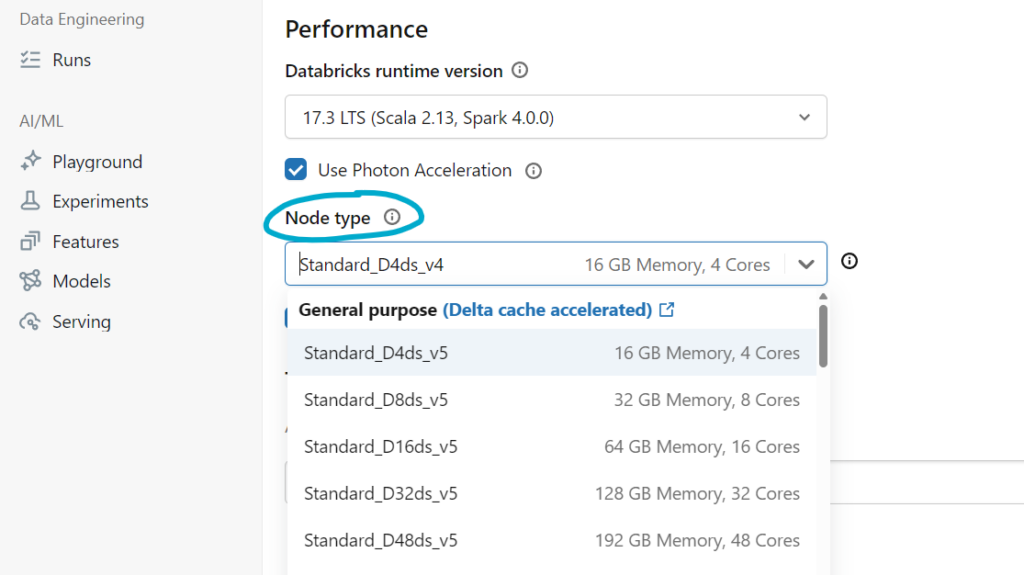This screenshot has width=1024, height=575.
Task: Select Standard_D8ds_v5 node option
Action: (x=551, y=400)
